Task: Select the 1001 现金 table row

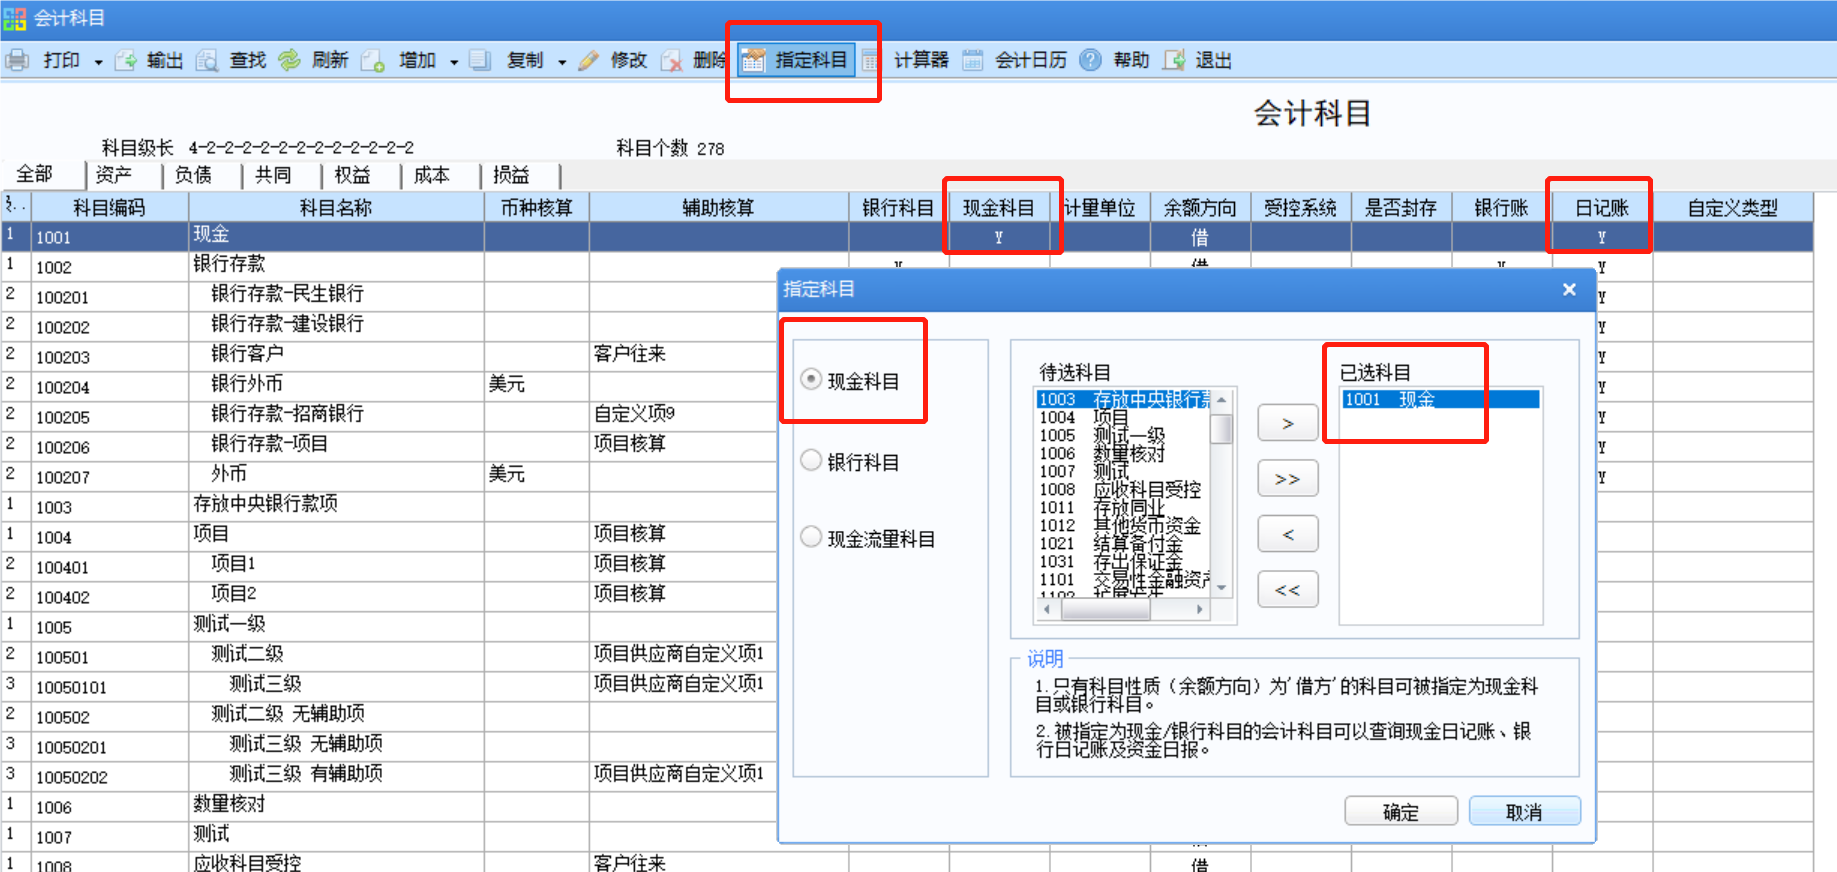Action: click(906, 236)
